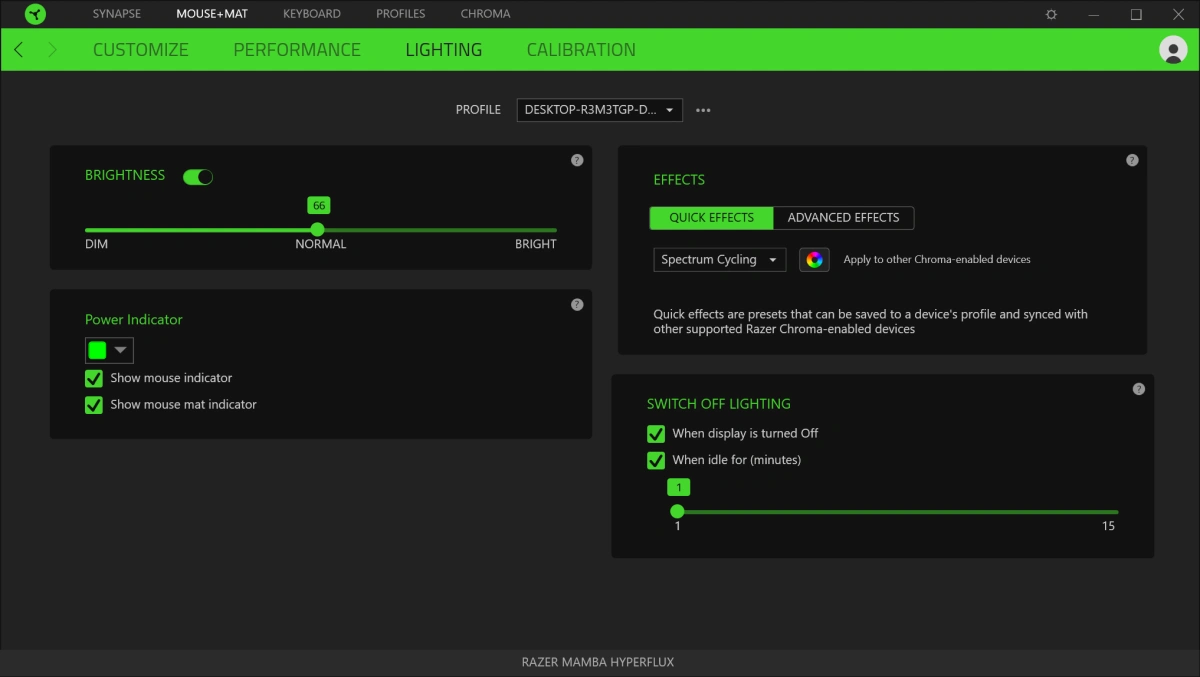Select the Lighting subtab
1200x677 pixels.
(x=444, y=50)
